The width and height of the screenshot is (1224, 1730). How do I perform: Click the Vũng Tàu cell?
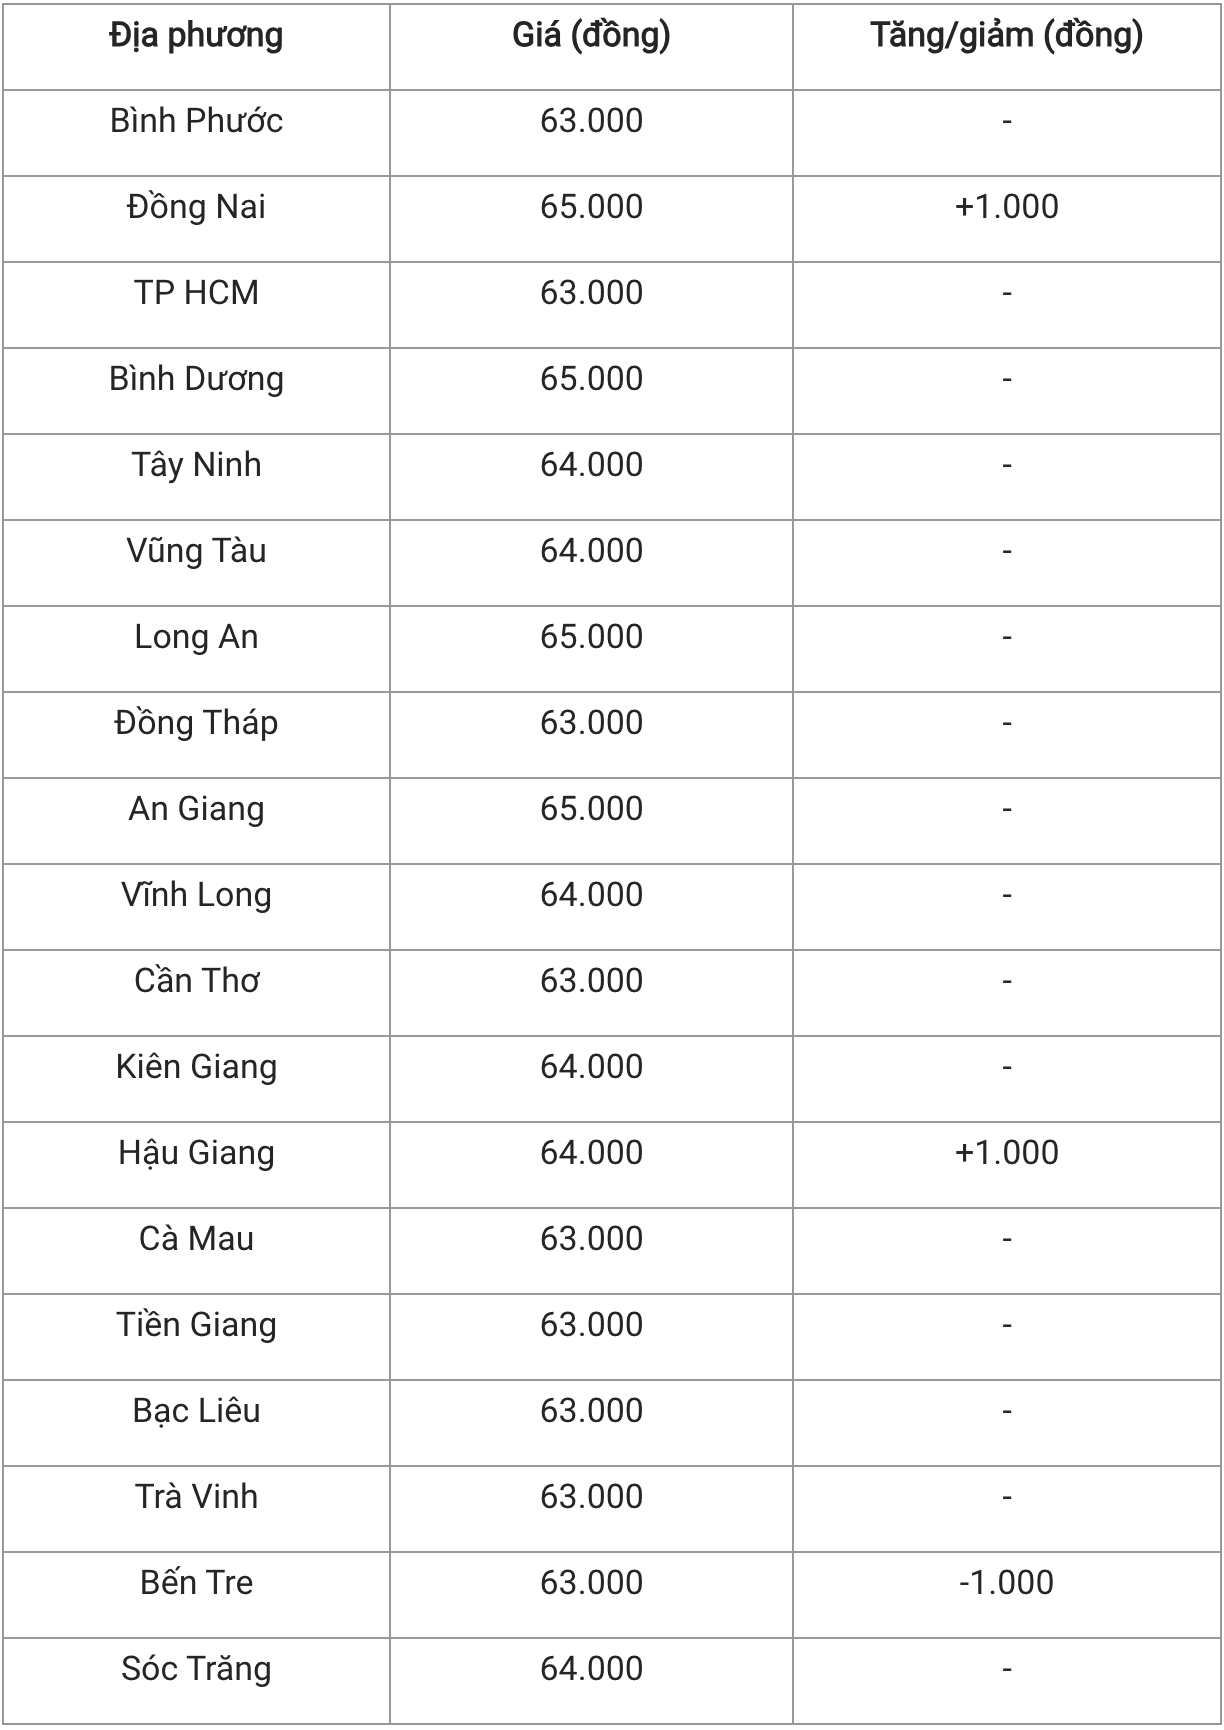(196, 551)
